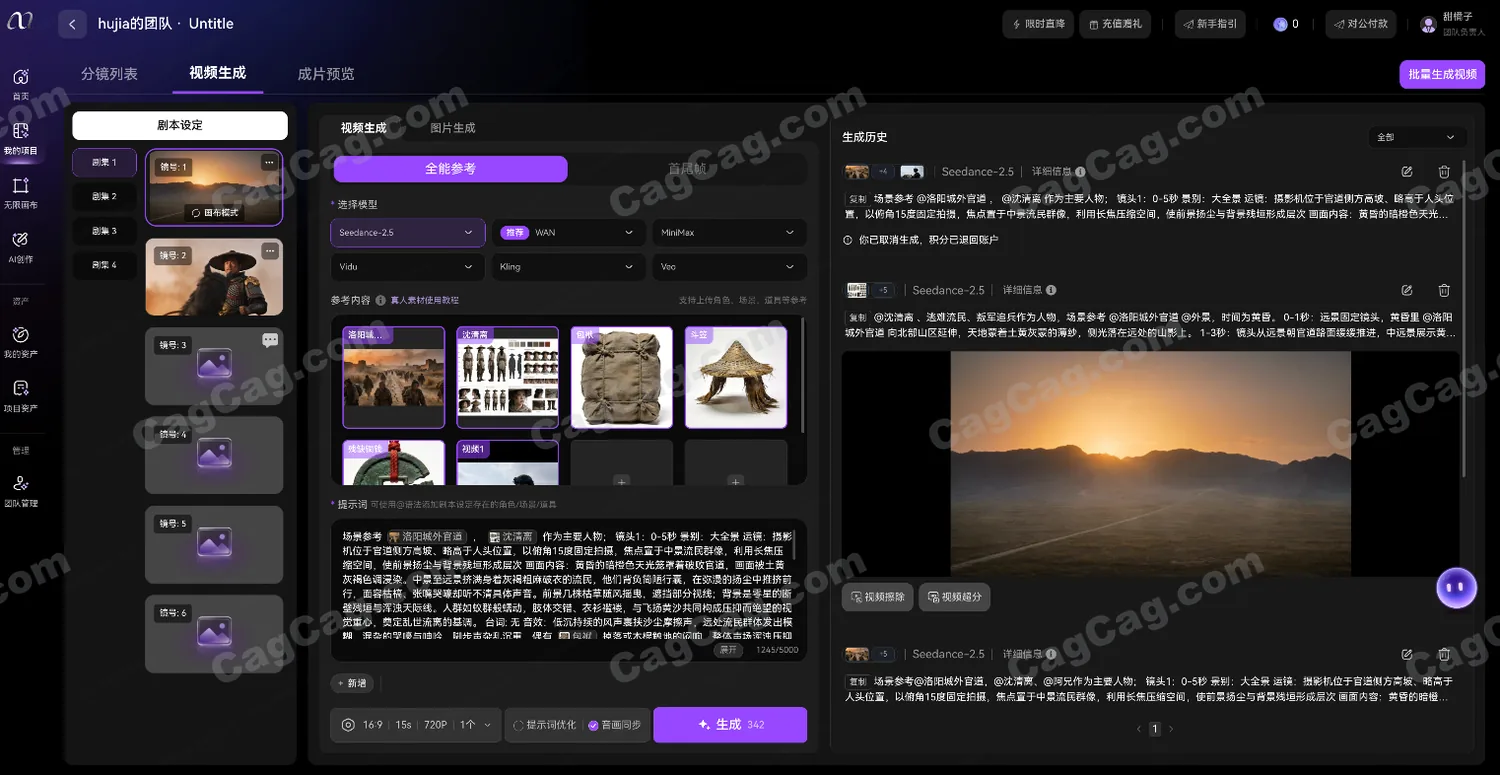The width and height of the screenshot is (1500, 775).
Task: Expand the MiniMax model dropdown
Action: tap(729, 233)
